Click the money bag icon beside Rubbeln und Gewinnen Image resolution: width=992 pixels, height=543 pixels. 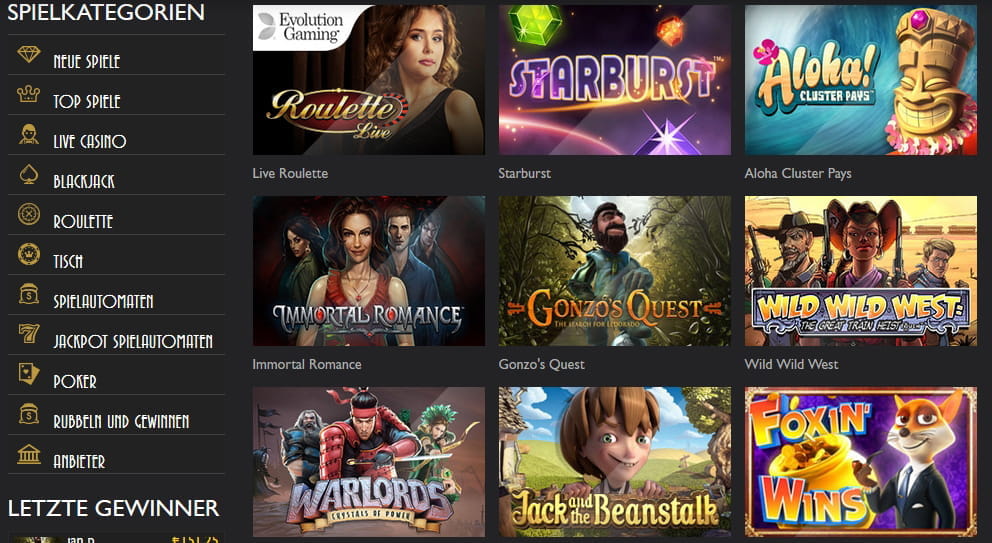pos(28,414)
